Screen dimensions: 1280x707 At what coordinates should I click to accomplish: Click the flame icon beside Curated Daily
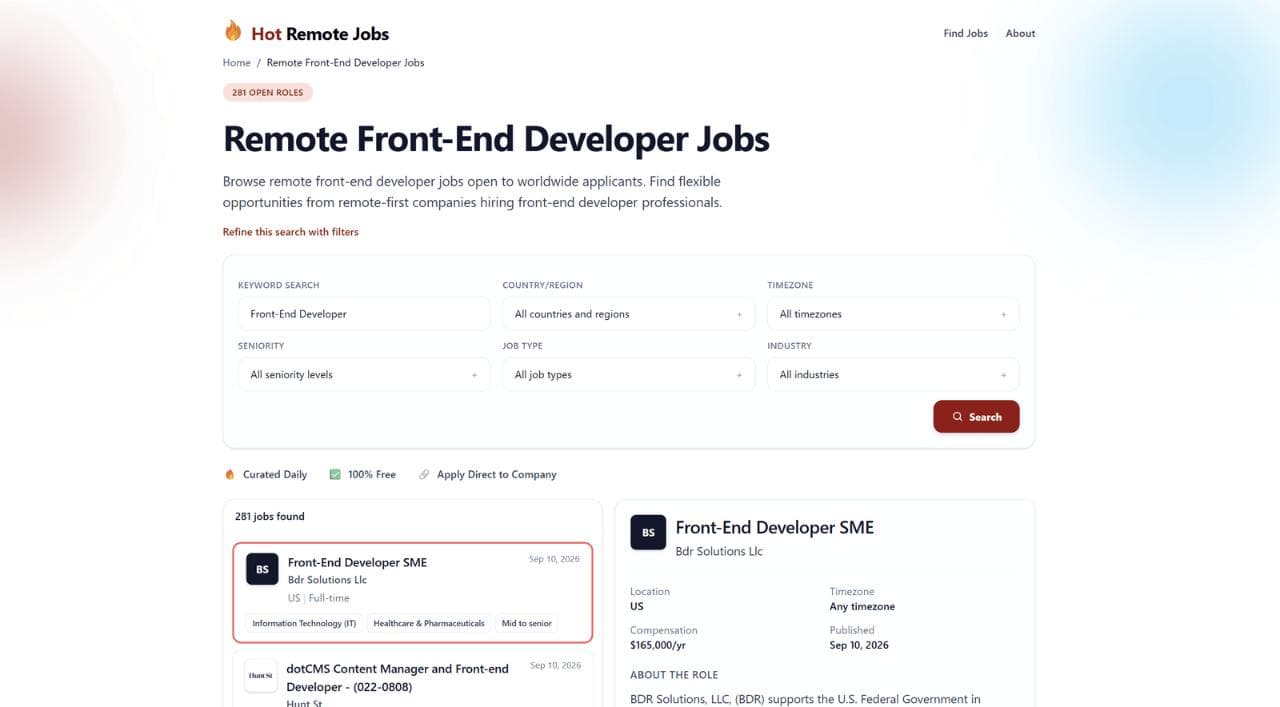pyautogui.click(x=230, y=474)
